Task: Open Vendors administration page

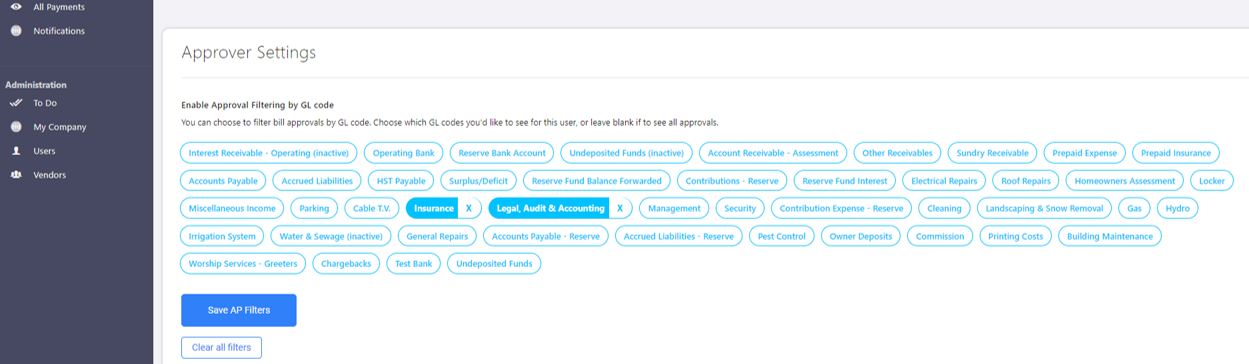Action: coord(50,175)
